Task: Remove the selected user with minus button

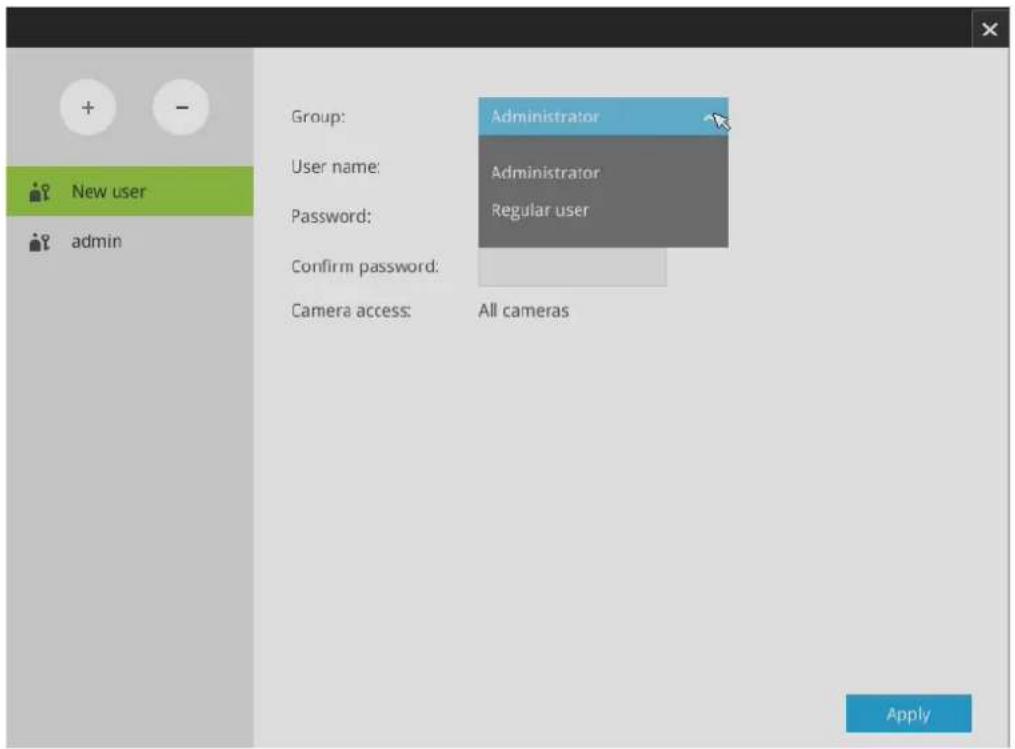Action: click(x=181, y=107)
